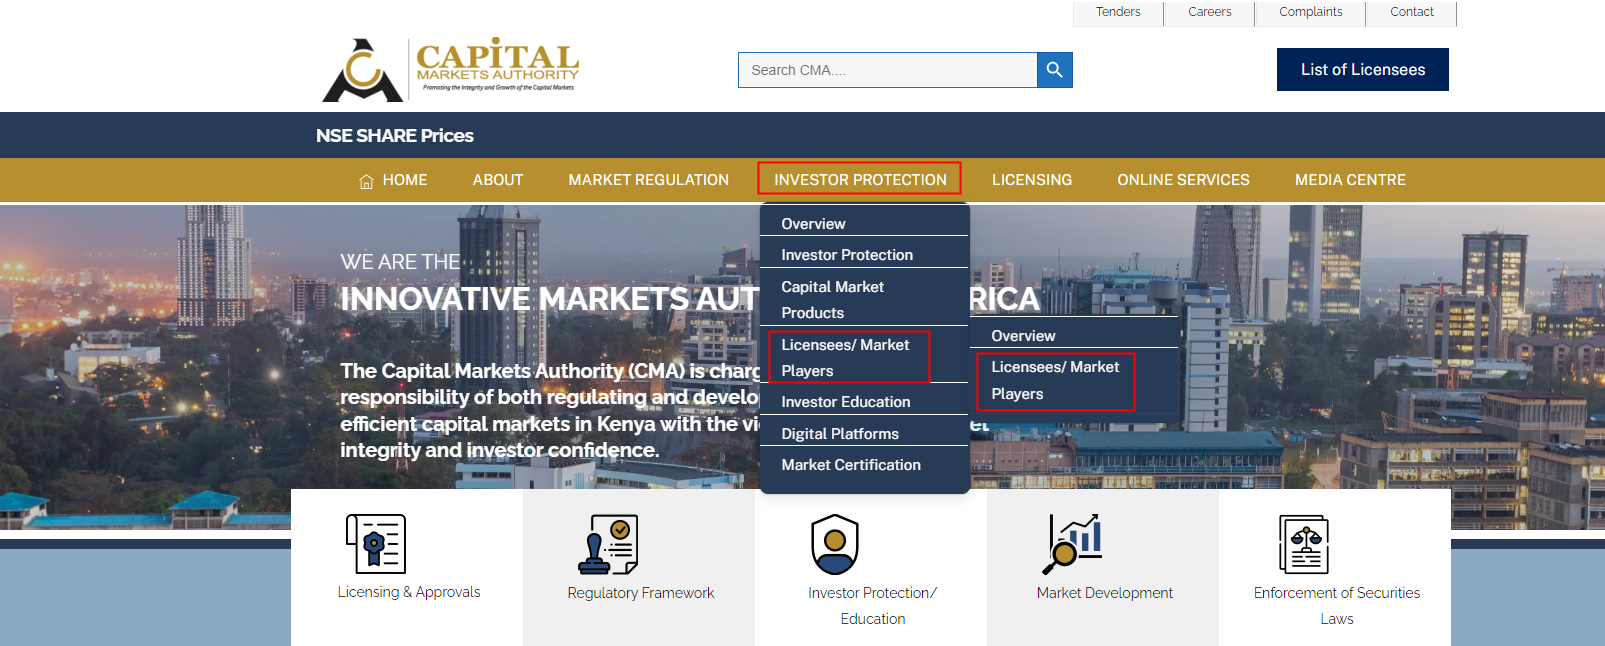Open the MEDIA CENTRE menu
The width and height of the screenshot is (1605, 646).
[x=1351, y=180]
